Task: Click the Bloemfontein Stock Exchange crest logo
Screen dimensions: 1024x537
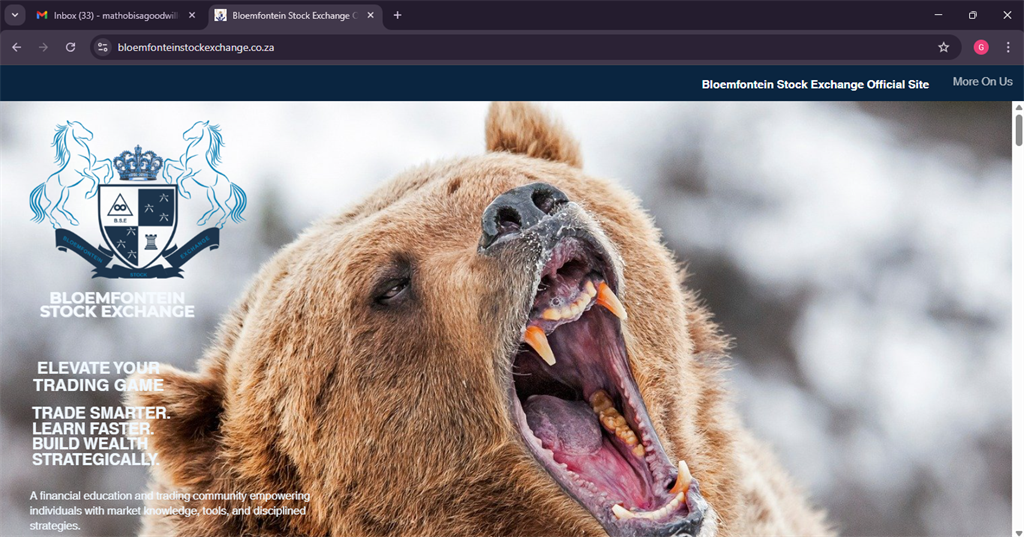Action: [x=138, y=200]
